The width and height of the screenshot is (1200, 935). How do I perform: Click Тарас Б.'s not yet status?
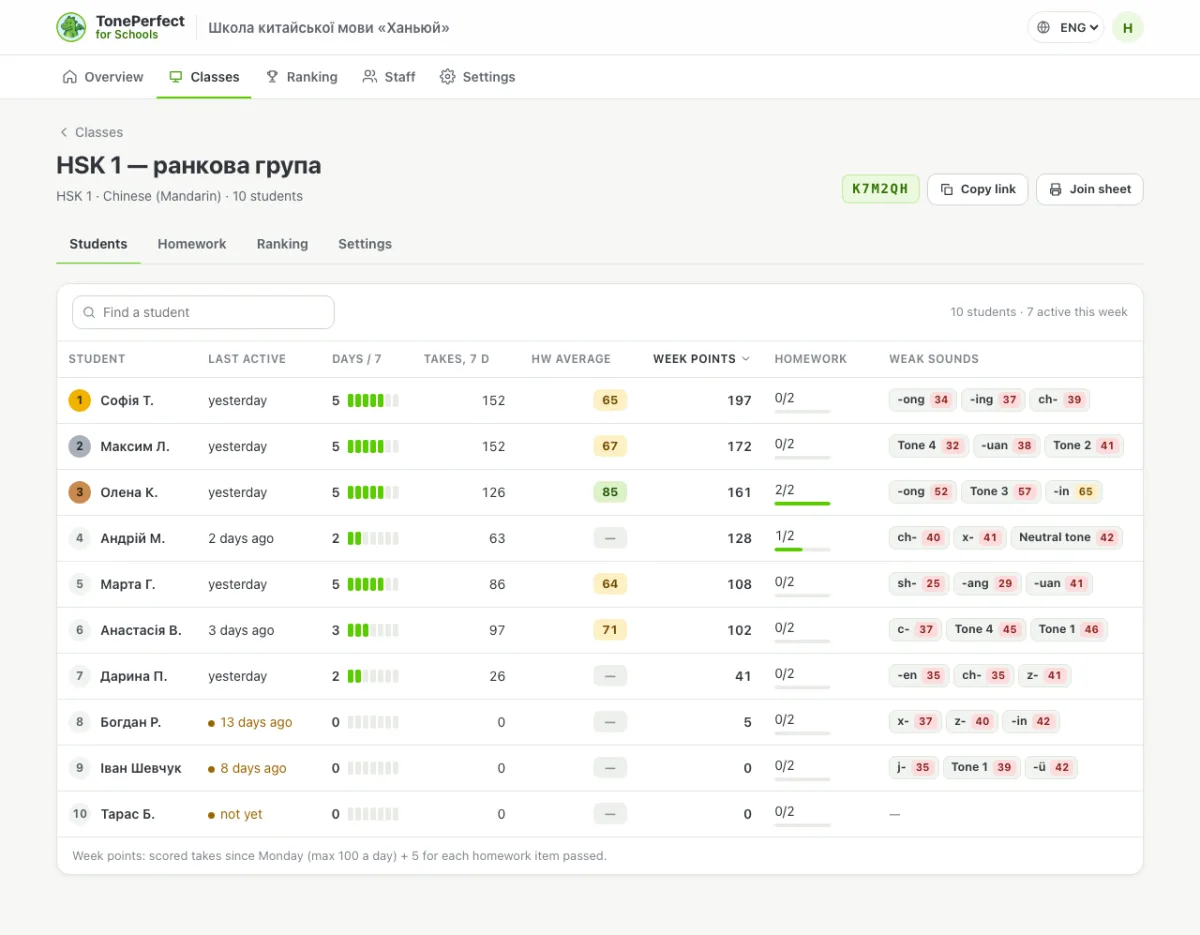click(235, 814)
